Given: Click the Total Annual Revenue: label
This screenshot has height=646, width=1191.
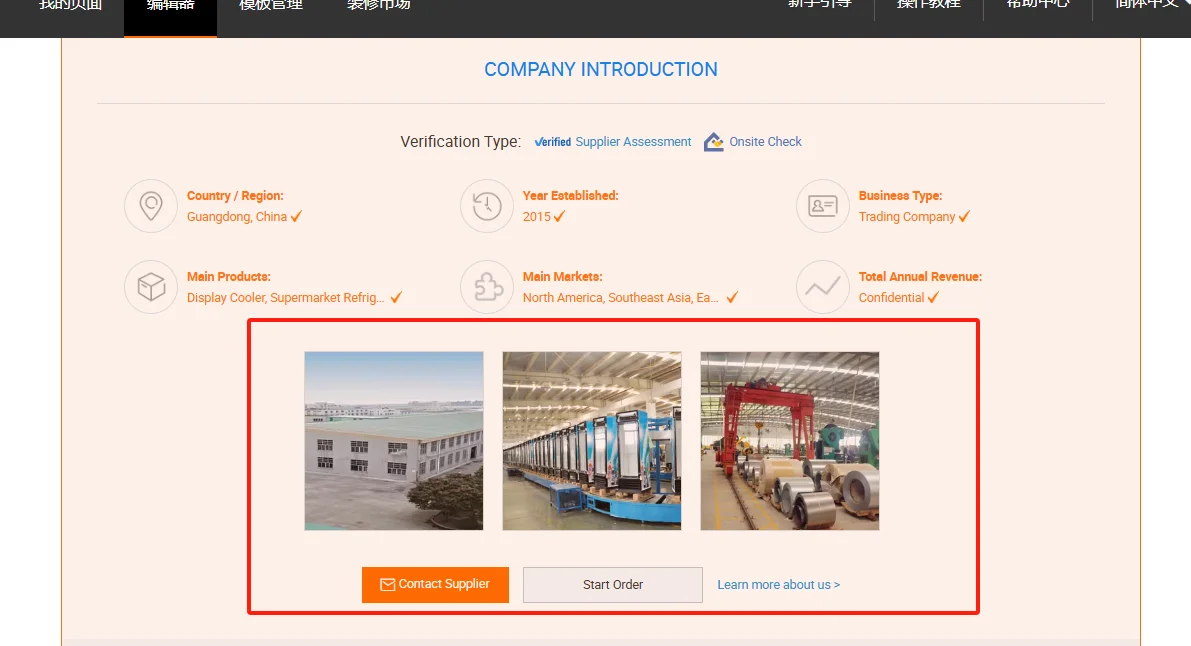Looking at the screenshot, I should pos(920,277).
